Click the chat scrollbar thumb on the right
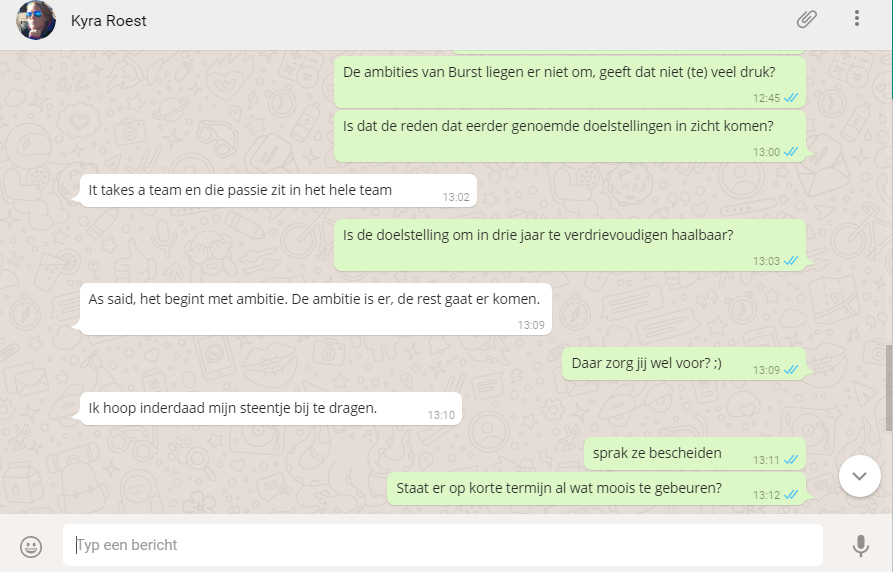Screen dimensions: 893x572 [889, 387]
